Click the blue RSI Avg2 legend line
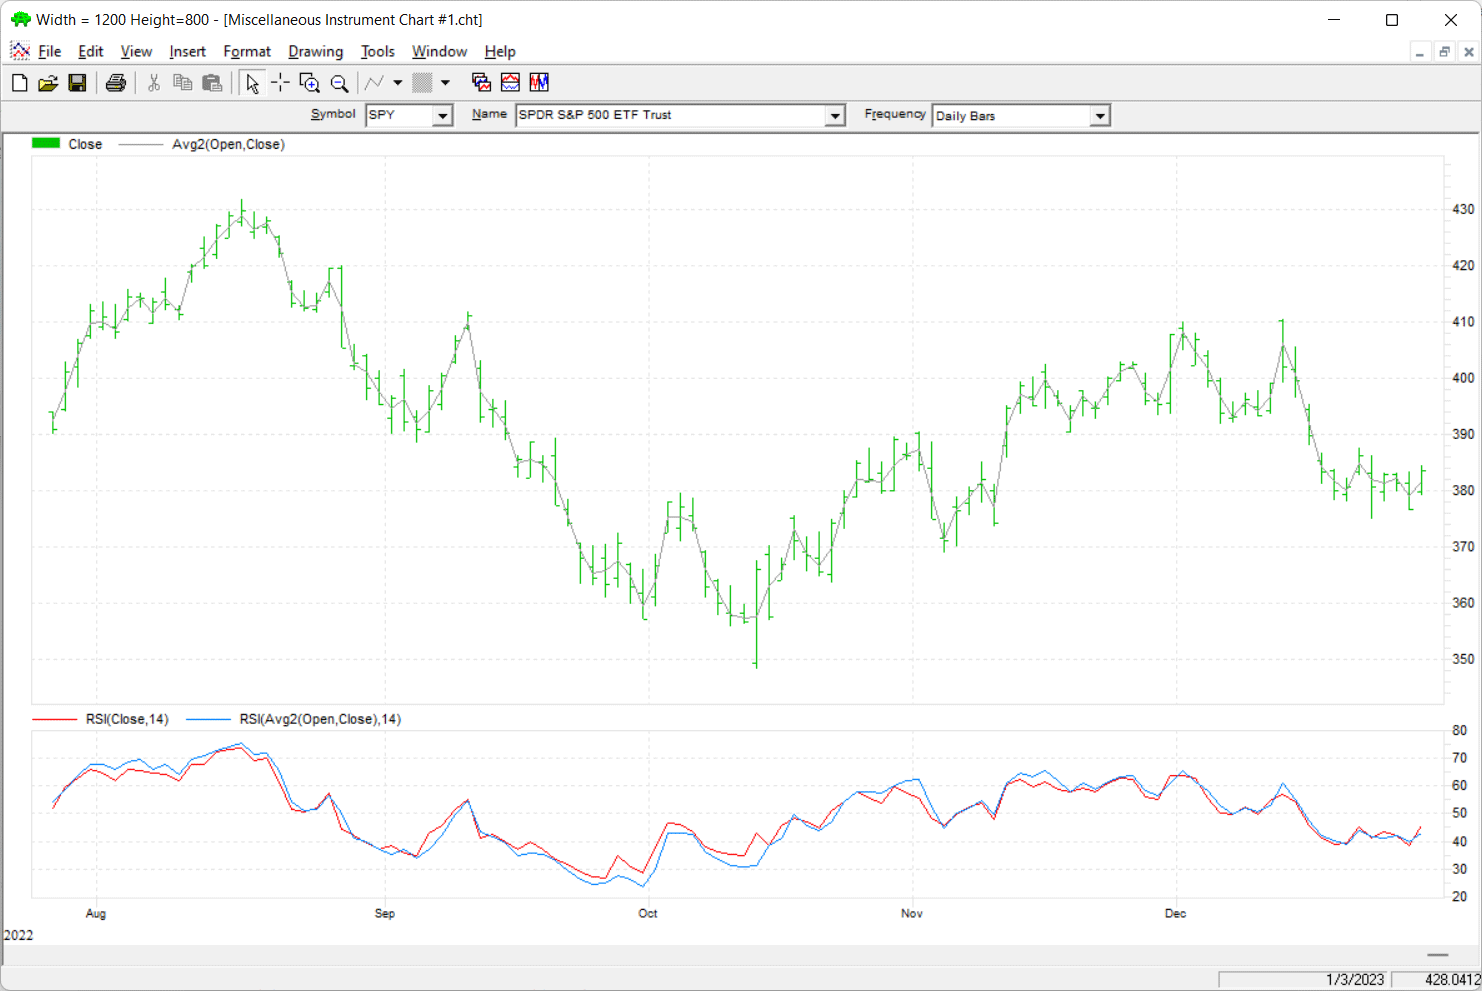The height and width of the screenshot is (991, 1482). coord(209,719)
